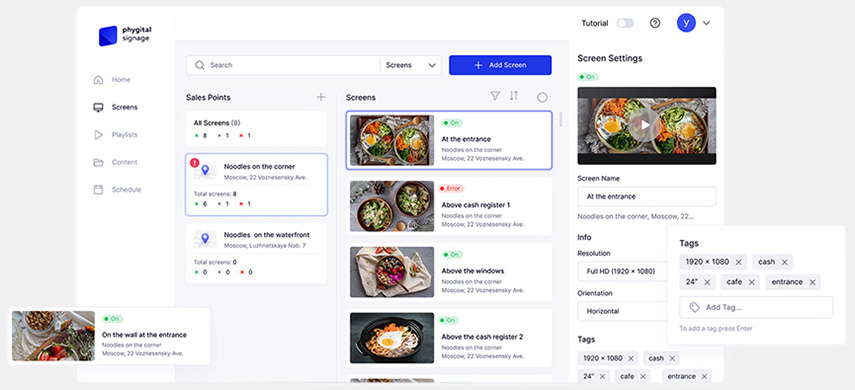855x390 pixels.
Task: Open the Home section in sidebar
Action: click(112, 80)
